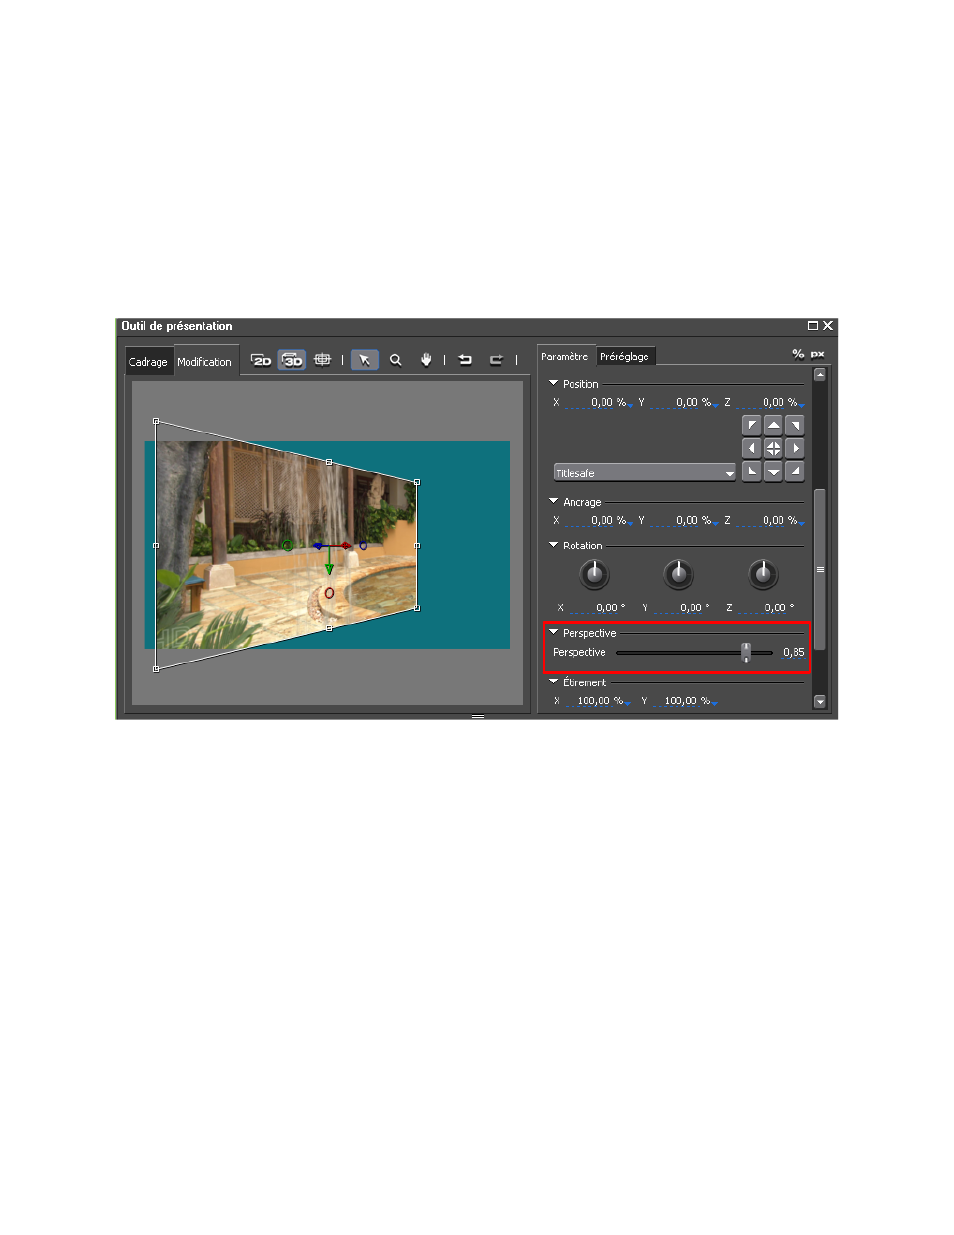Click the redo arrow icon
Screen dimensions: 954x1235
point(496,360)
